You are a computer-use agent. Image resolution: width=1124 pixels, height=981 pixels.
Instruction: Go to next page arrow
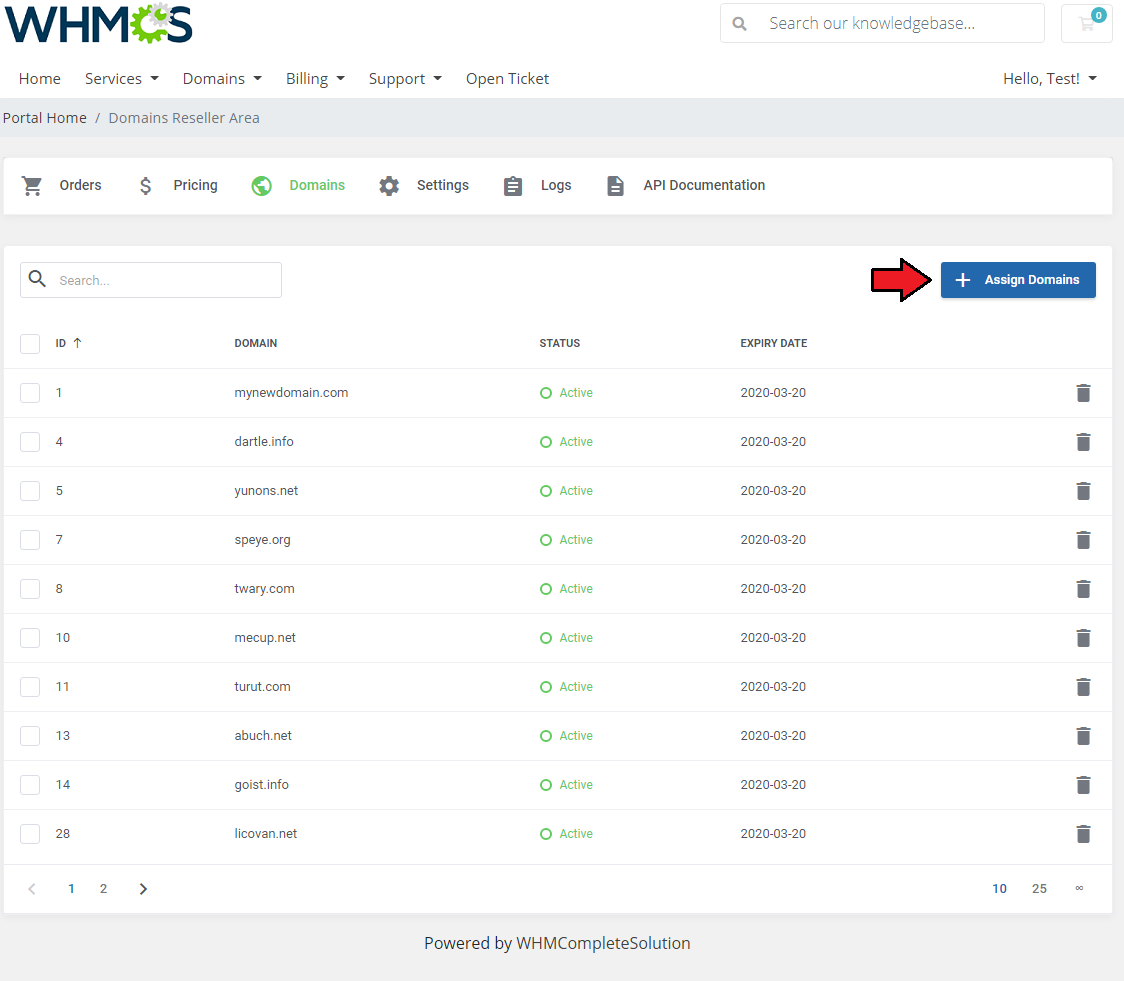143,889
